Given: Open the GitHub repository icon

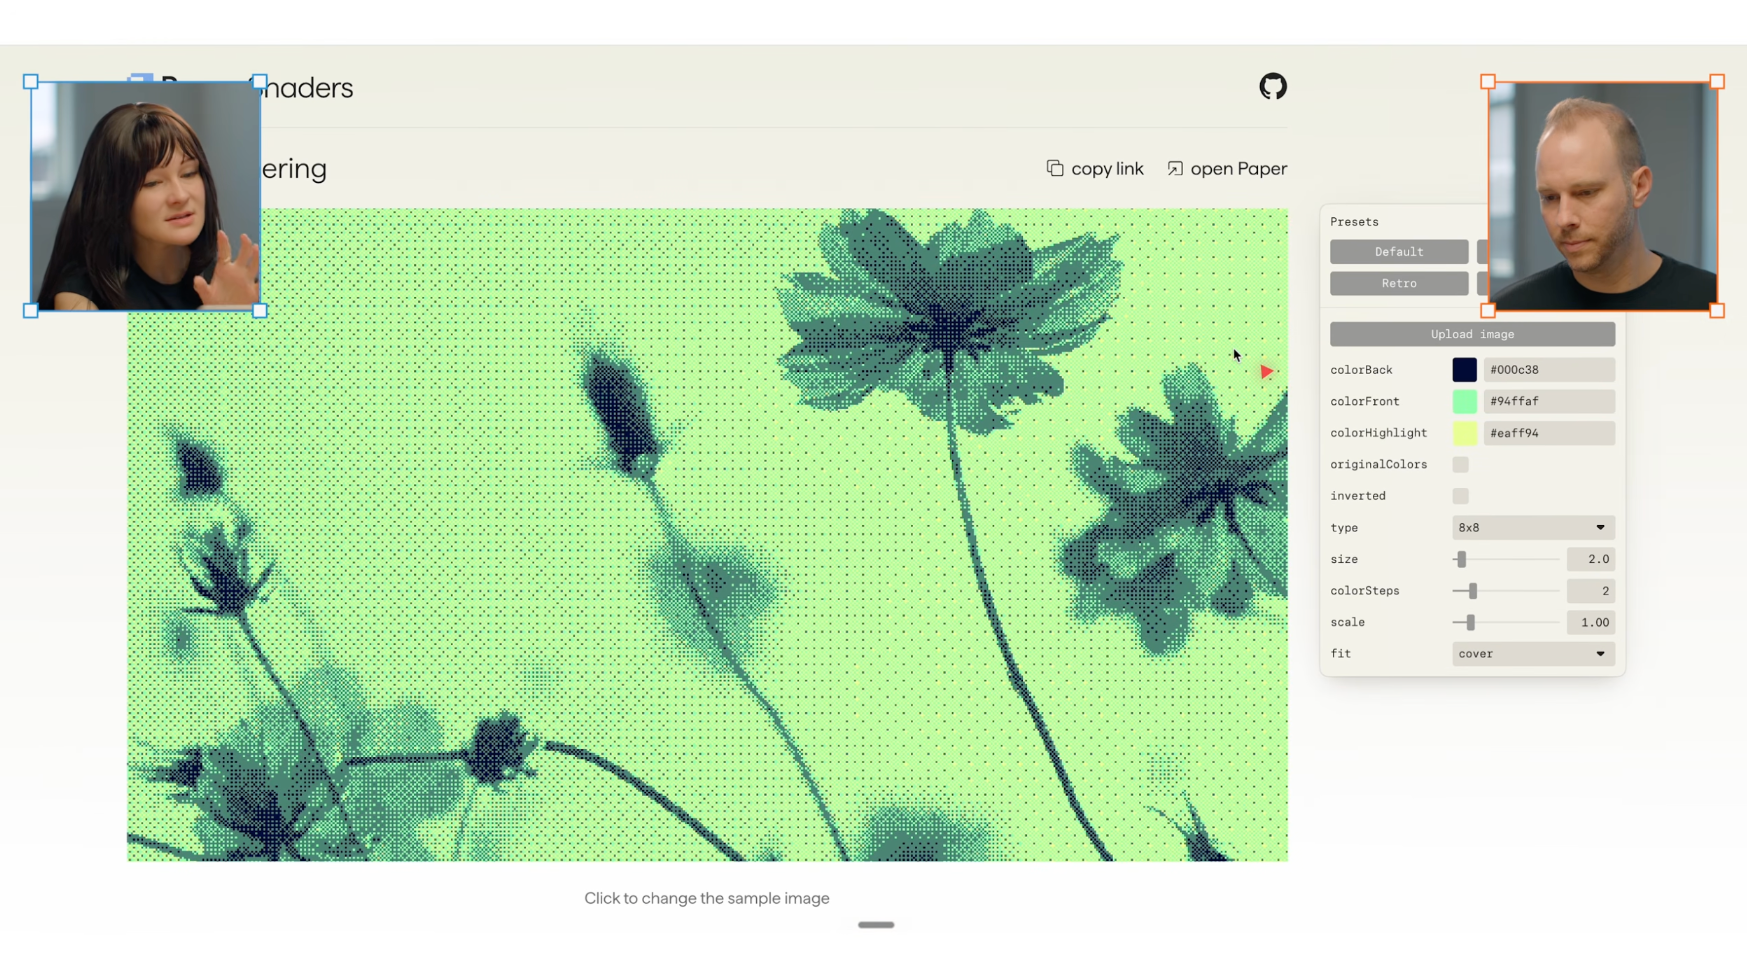Looking at the screenshot, I should point(1273,87).
